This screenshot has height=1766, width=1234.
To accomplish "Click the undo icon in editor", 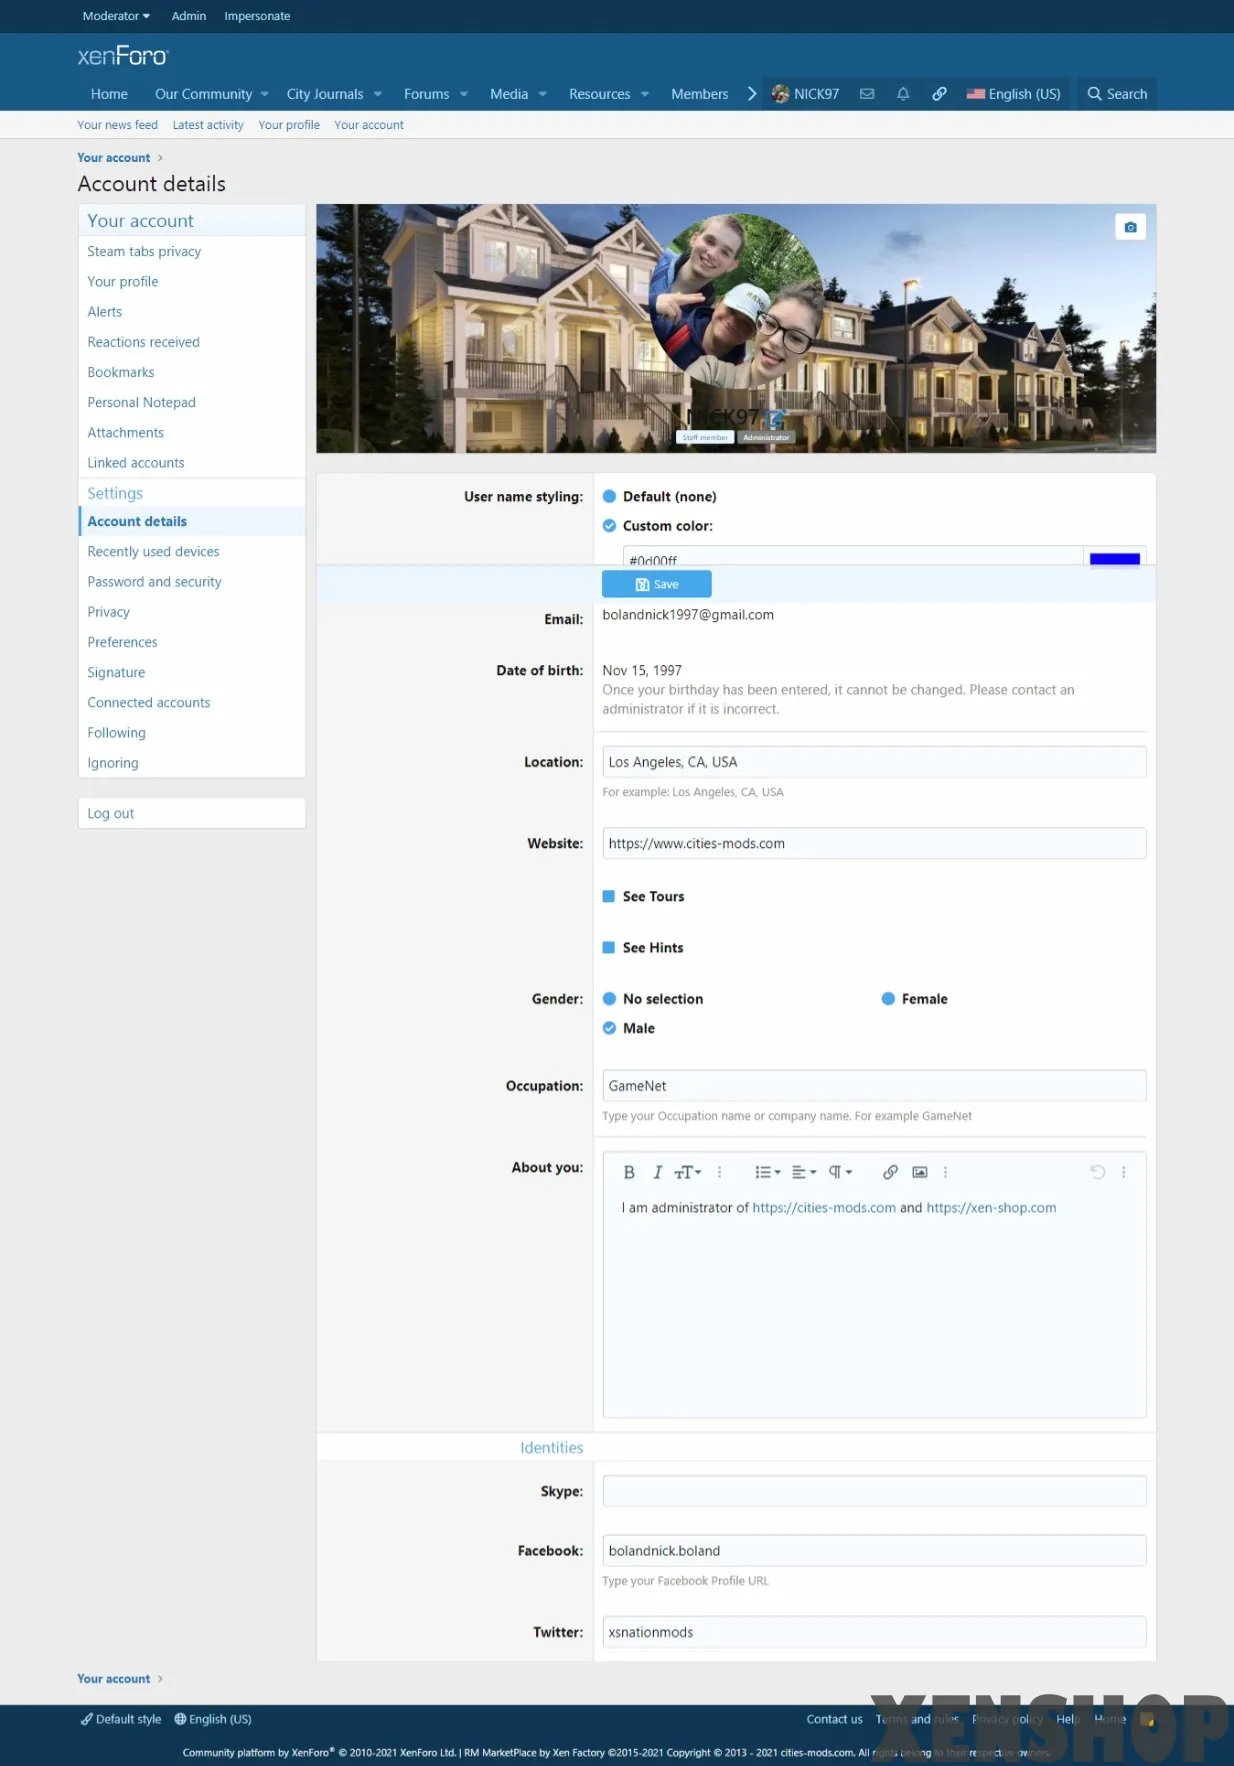I will [x=1097, y=1172].
